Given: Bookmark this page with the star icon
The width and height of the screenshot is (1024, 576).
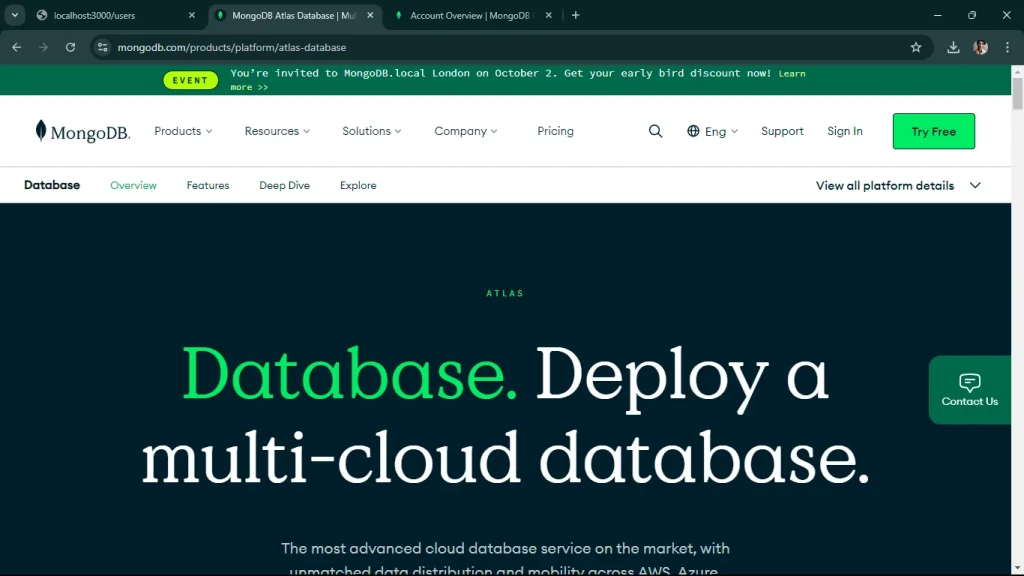Looking at the screenshot, I should 916,47.
